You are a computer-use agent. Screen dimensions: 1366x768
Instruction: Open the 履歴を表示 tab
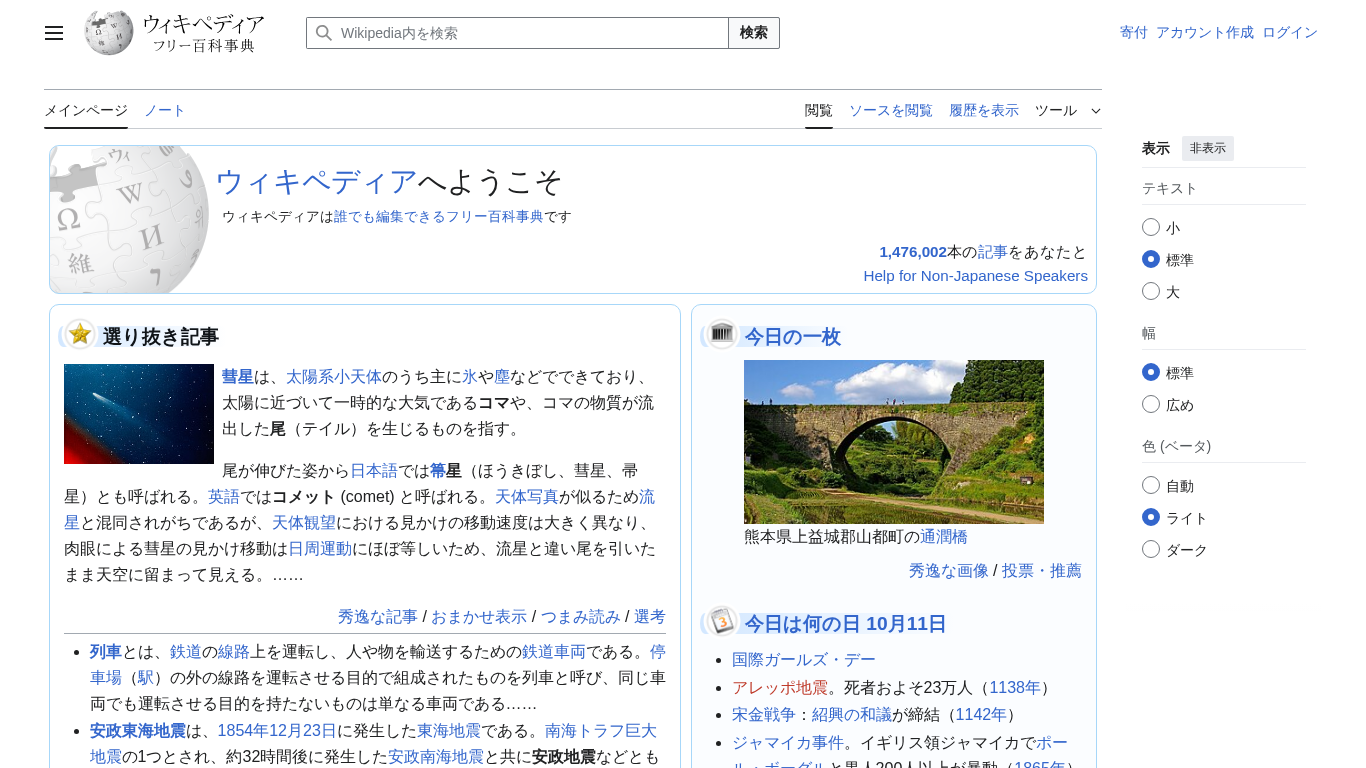pos(984,111)
